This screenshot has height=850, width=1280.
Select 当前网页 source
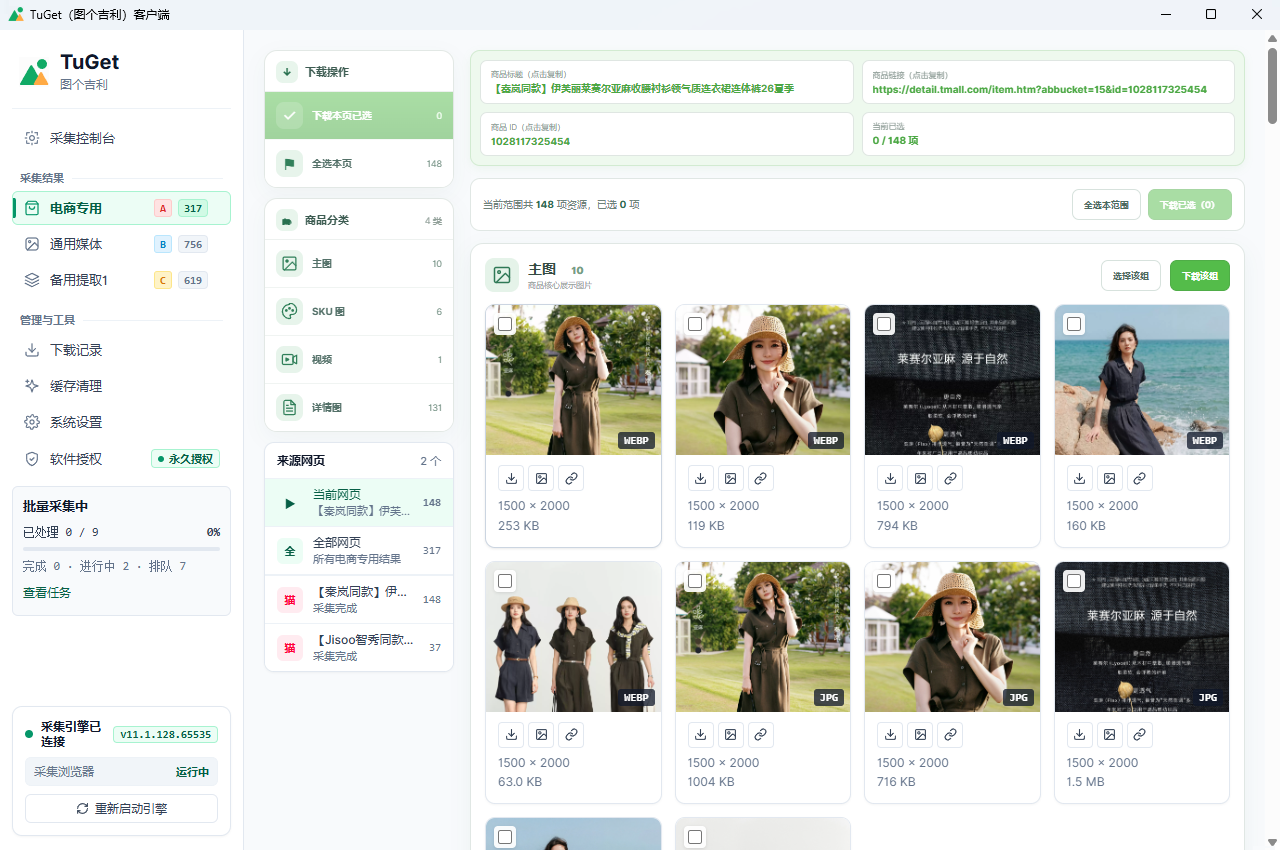[x=359, y=502]
